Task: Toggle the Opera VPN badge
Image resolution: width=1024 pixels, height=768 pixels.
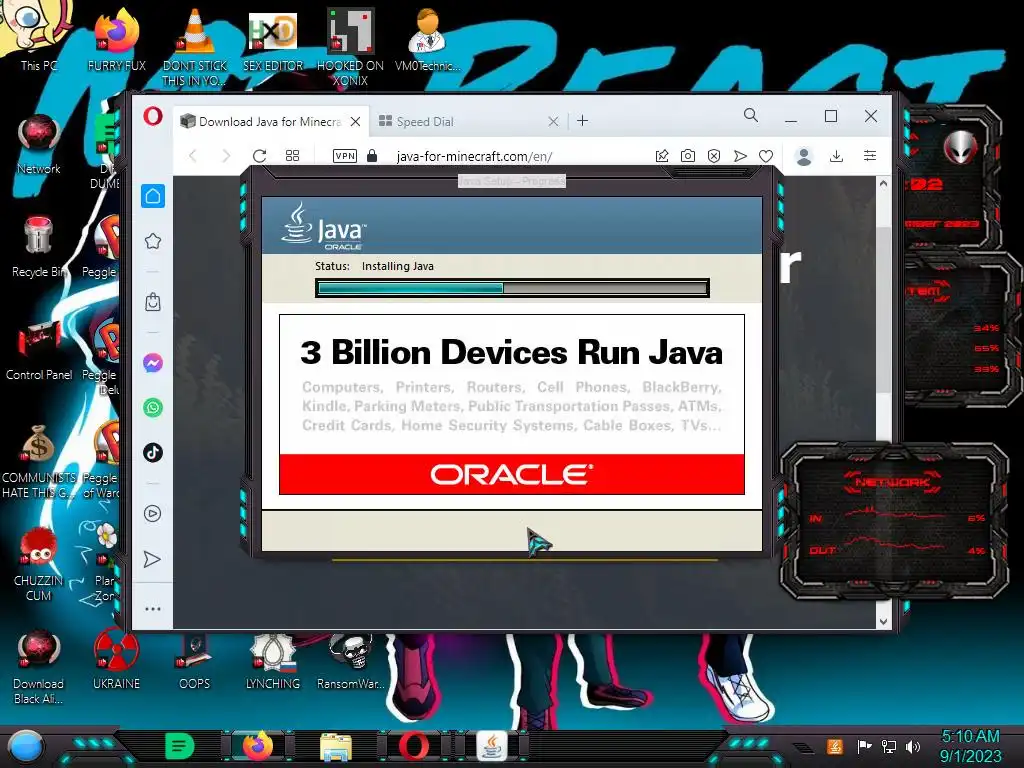Action: coord(345,155)
